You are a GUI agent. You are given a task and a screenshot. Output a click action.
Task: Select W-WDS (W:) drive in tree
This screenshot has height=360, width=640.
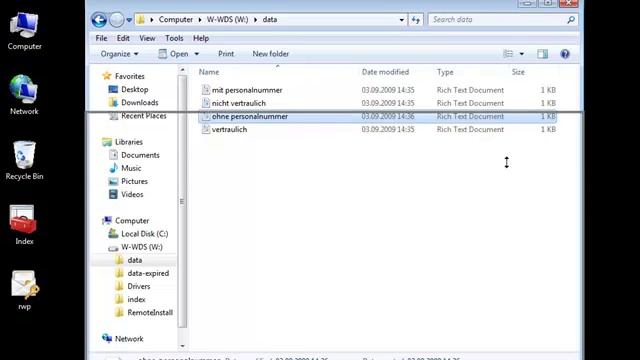(x=142, y=247)
